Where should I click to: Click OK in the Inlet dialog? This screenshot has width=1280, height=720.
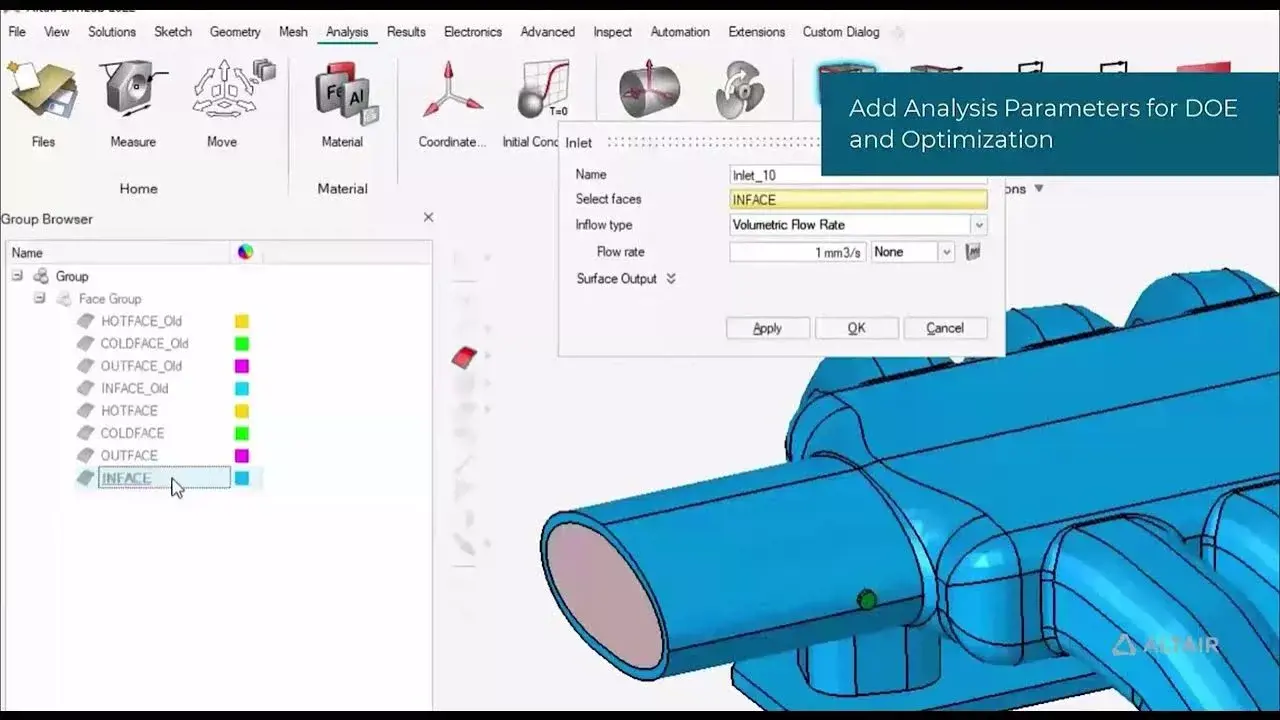coord(857,328)
